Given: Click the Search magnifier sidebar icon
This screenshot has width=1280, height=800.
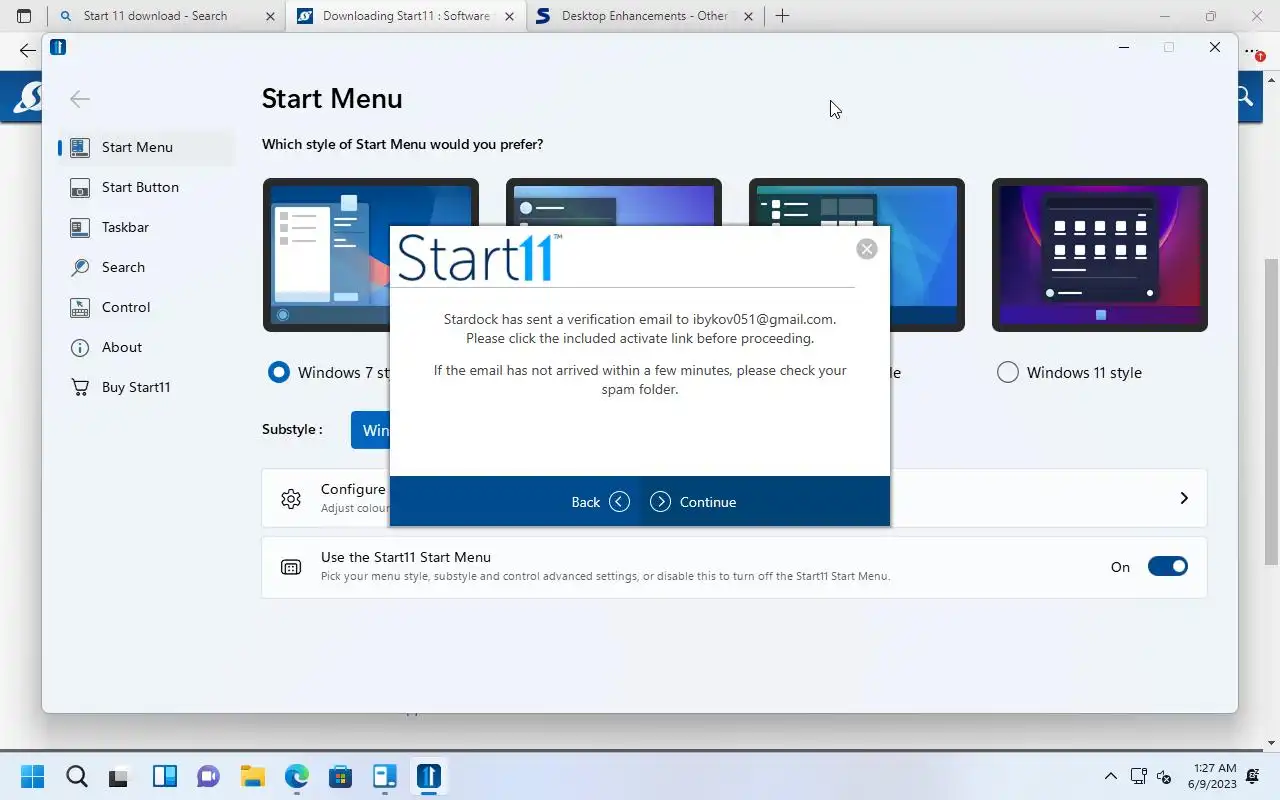Looking at the screenshot, I should pos(80,267).
